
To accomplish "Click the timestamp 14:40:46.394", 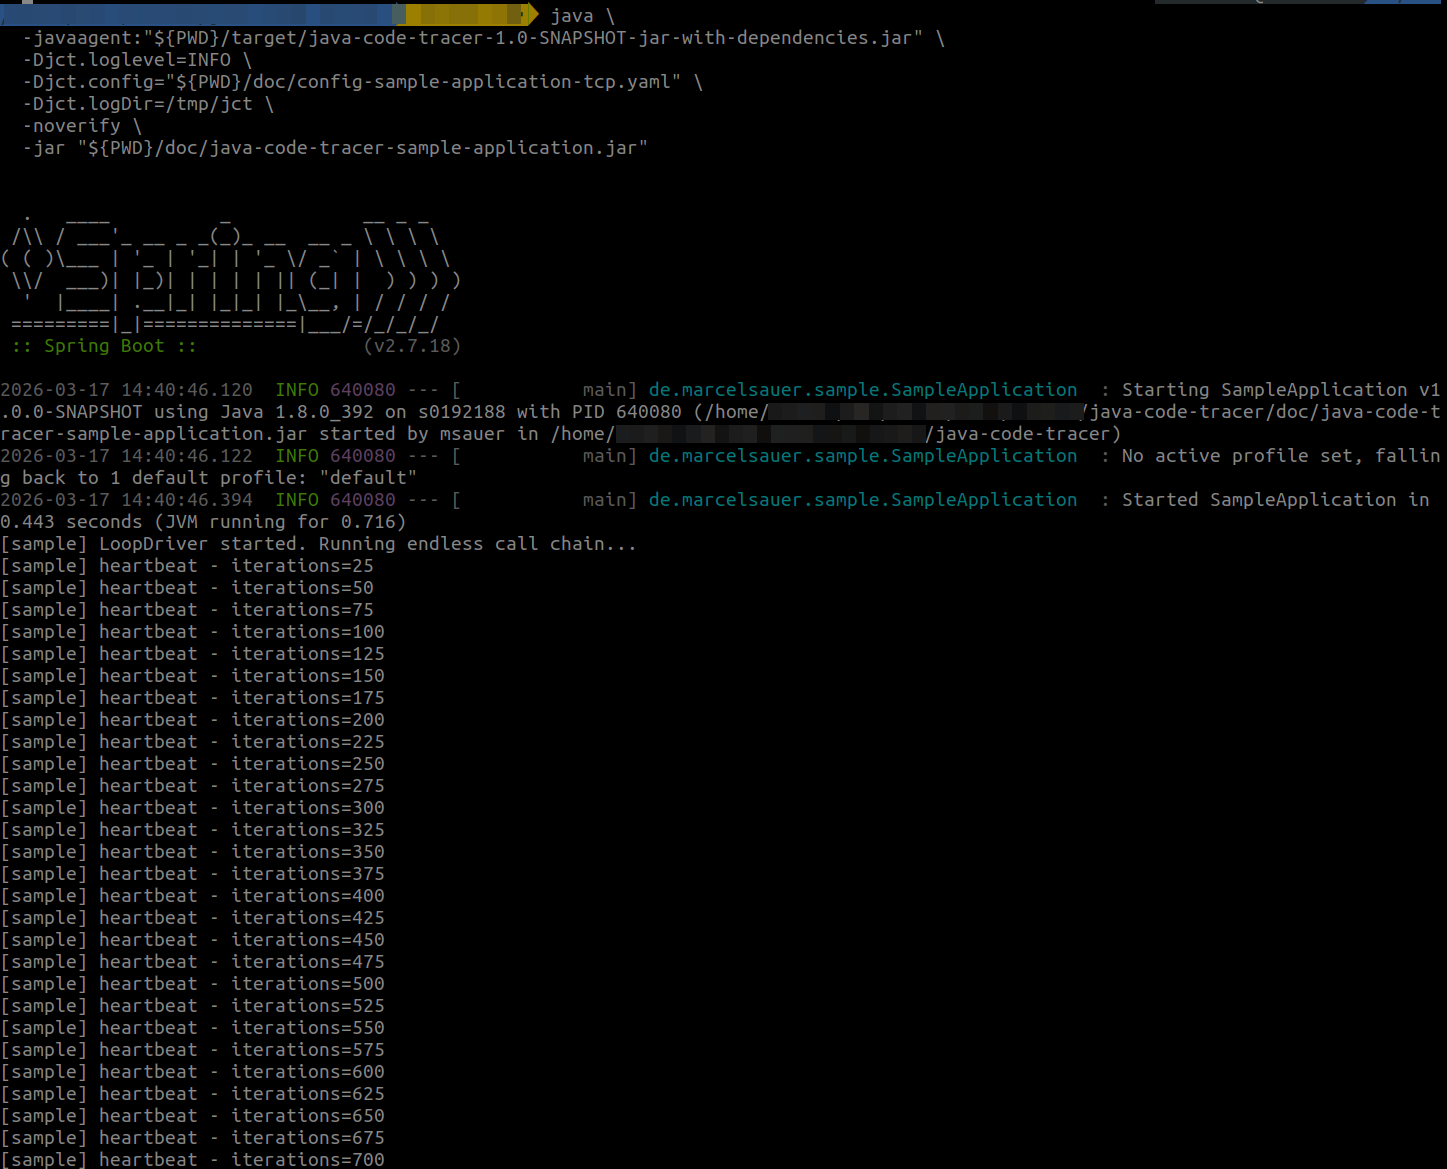I will pos(187,500).
